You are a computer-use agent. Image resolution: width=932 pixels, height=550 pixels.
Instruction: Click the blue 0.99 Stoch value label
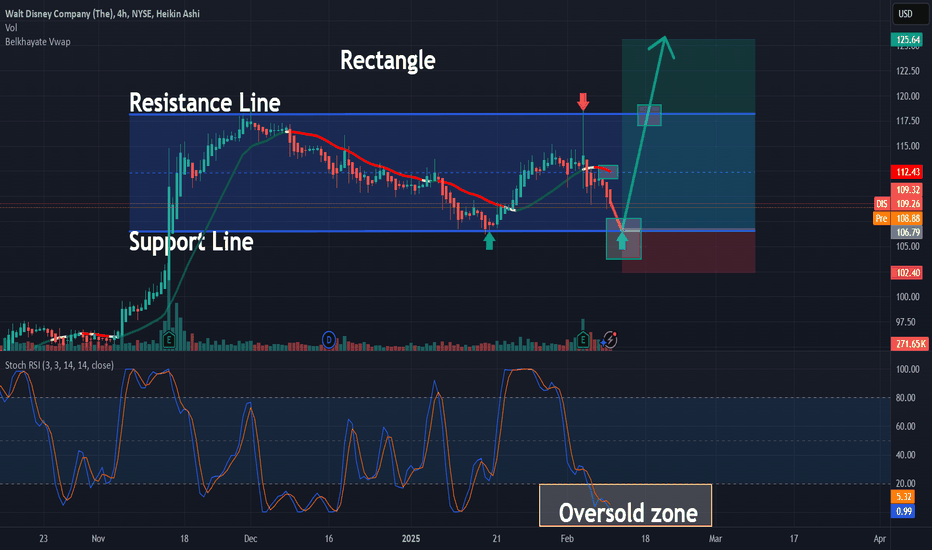coord(903,511)
